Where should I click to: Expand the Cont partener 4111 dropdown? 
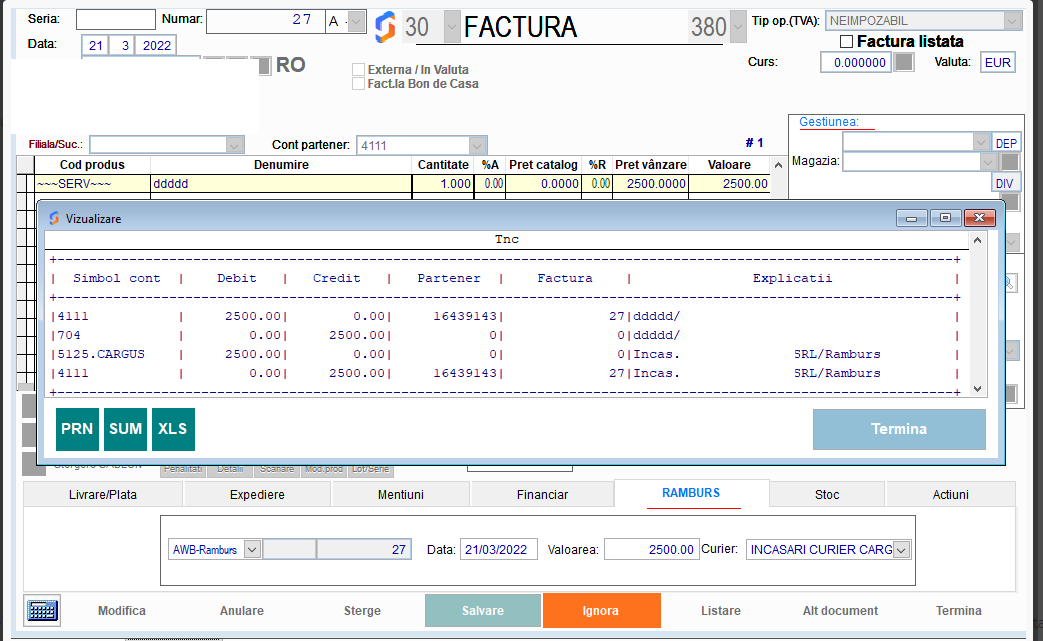click(477, 144)
